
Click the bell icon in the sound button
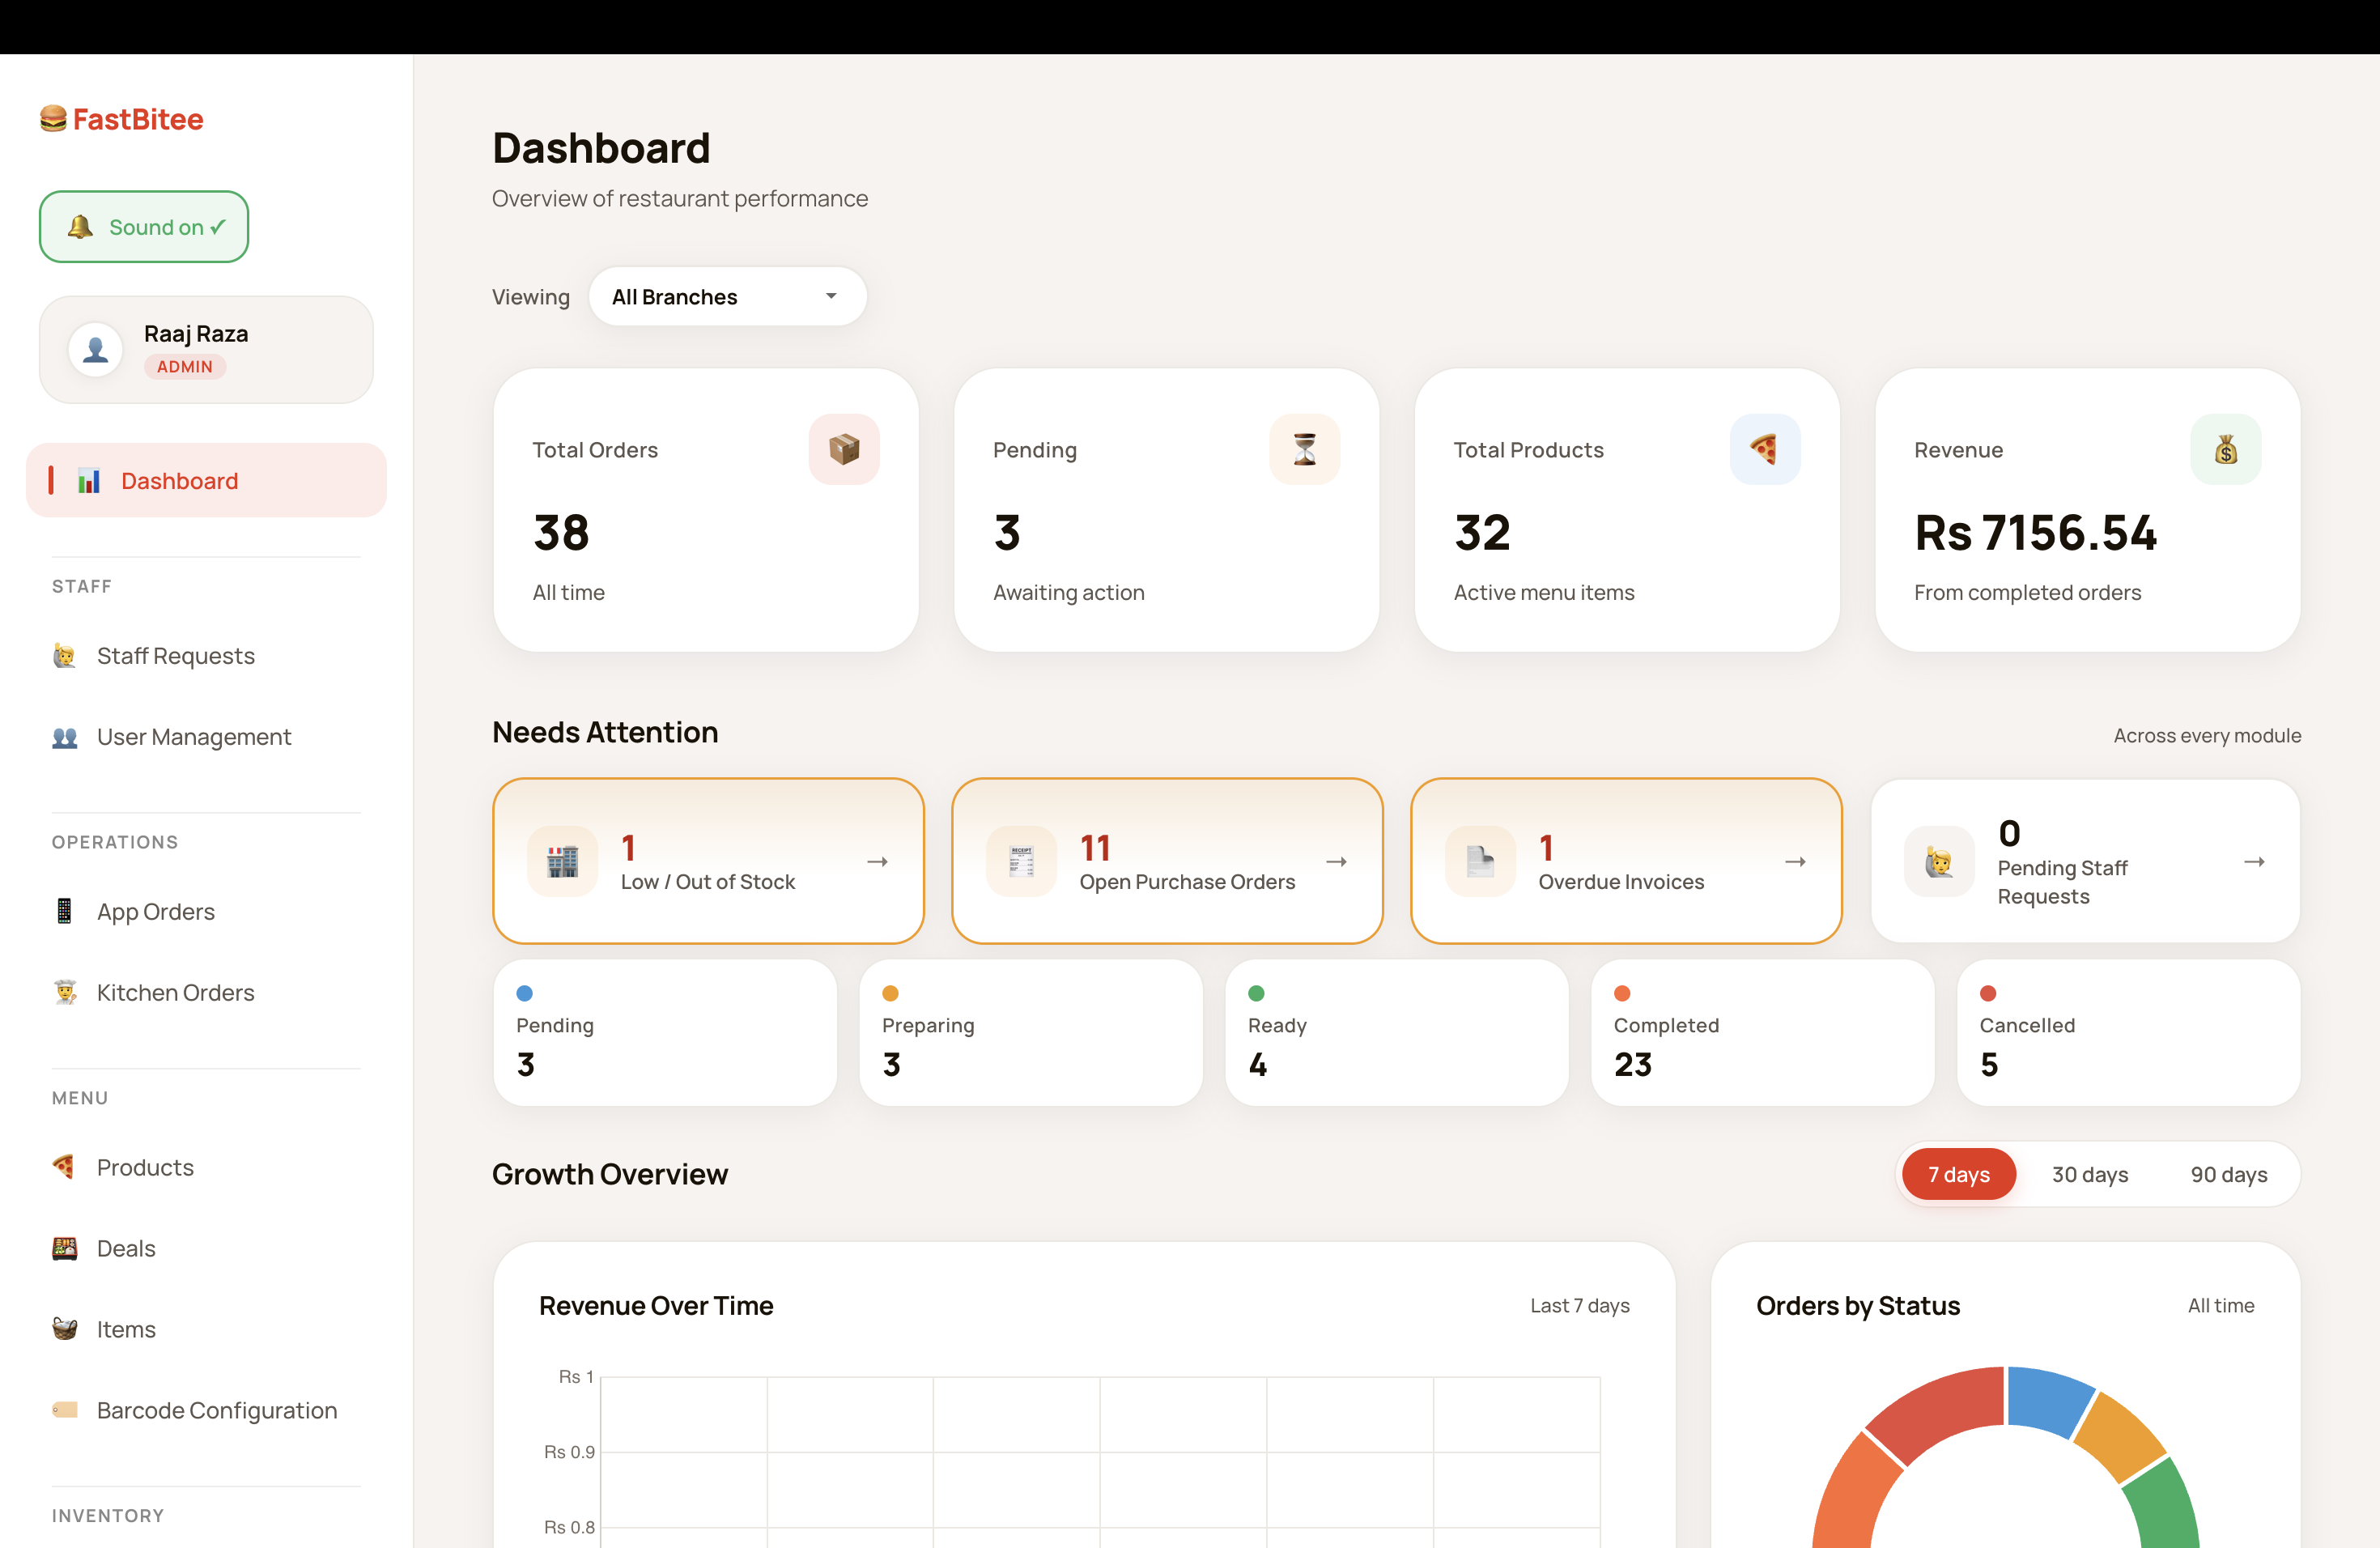80,227
